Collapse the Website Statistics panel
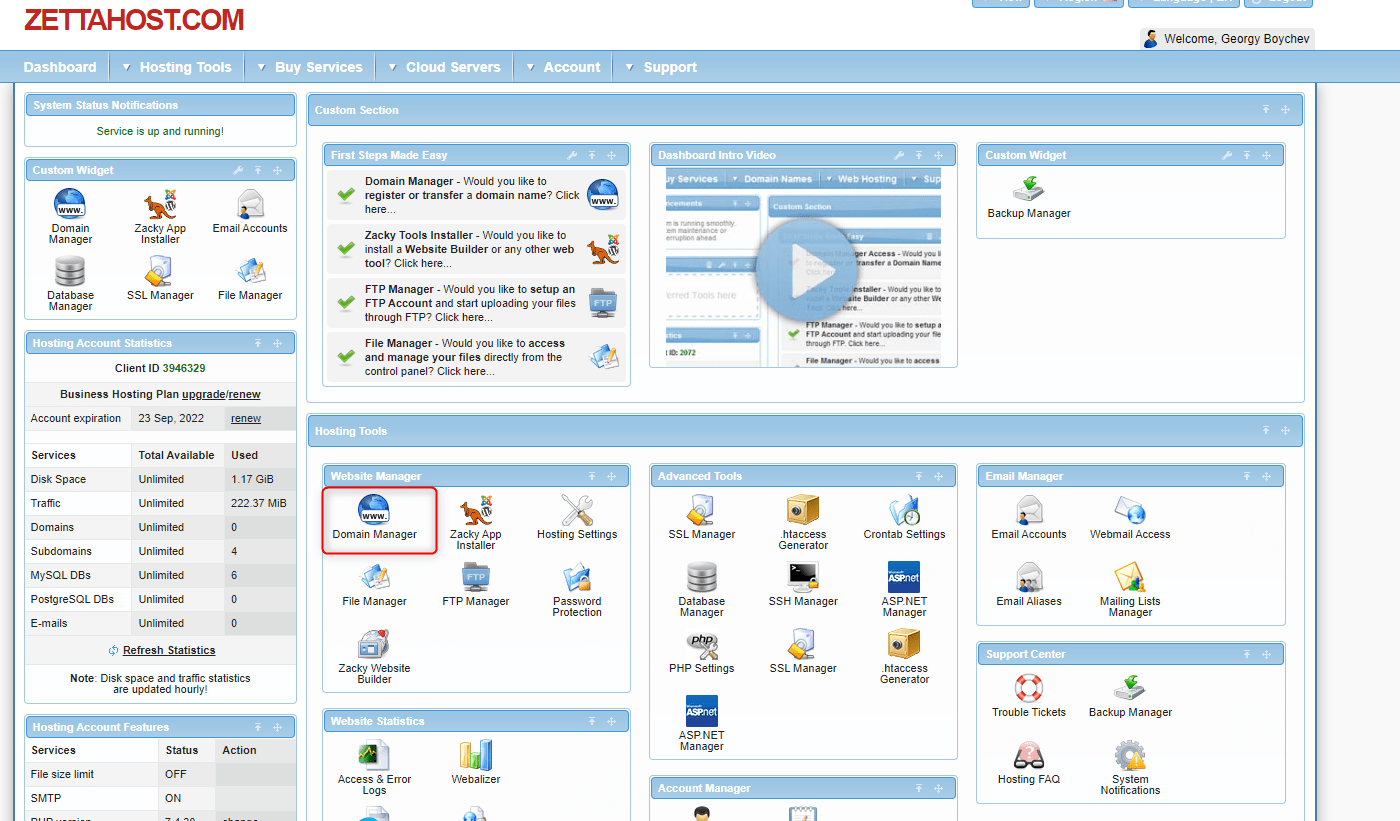 [591, 721]
